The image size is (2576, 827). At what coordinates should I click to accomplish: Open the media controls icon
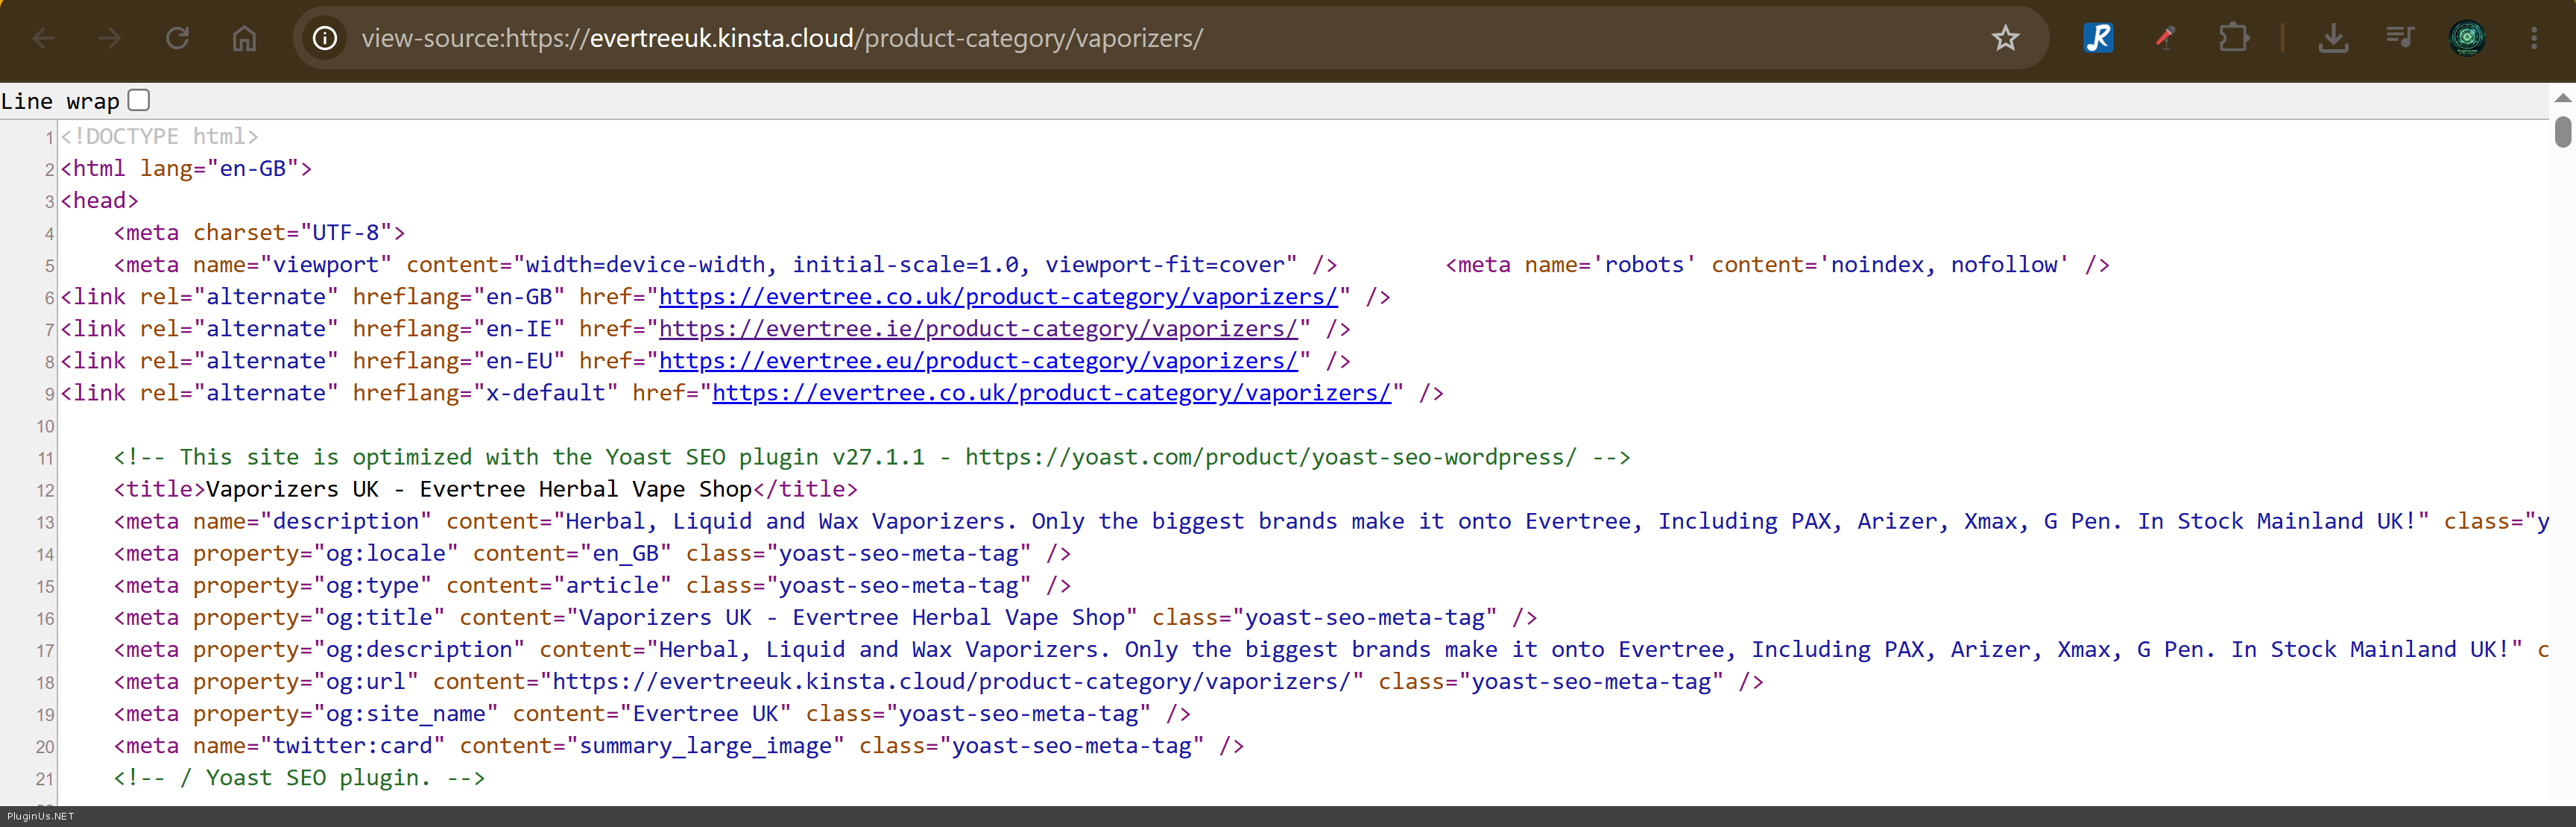2400,38
